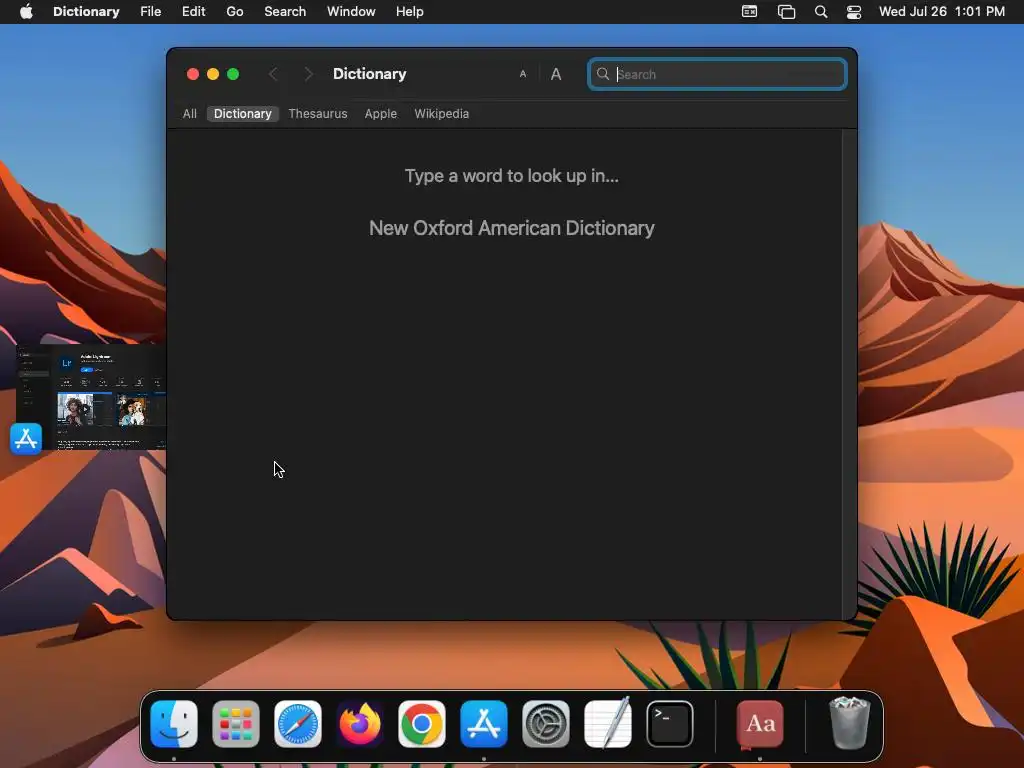Launch Safari from the Dock
Image resolution: width=1024 pixels, height=768 pixels.
(298, 724)
